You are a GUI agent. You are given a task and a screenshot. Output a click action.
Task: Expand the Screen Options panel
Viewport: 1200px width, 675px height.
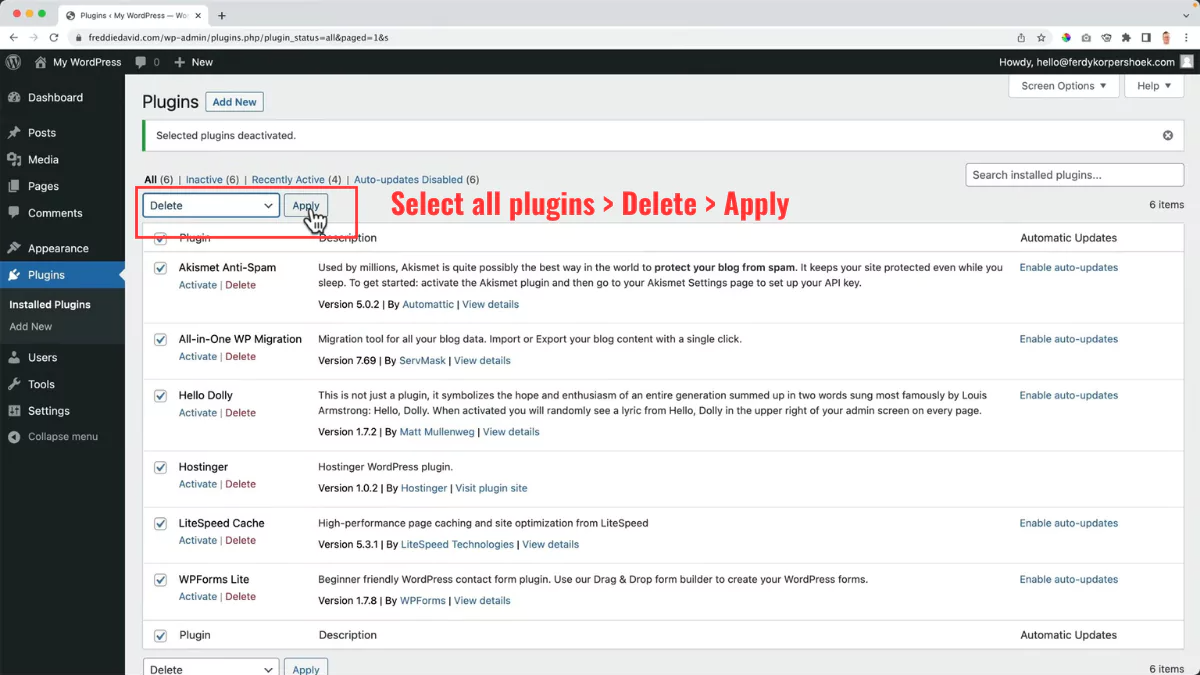coord(1063,86)
